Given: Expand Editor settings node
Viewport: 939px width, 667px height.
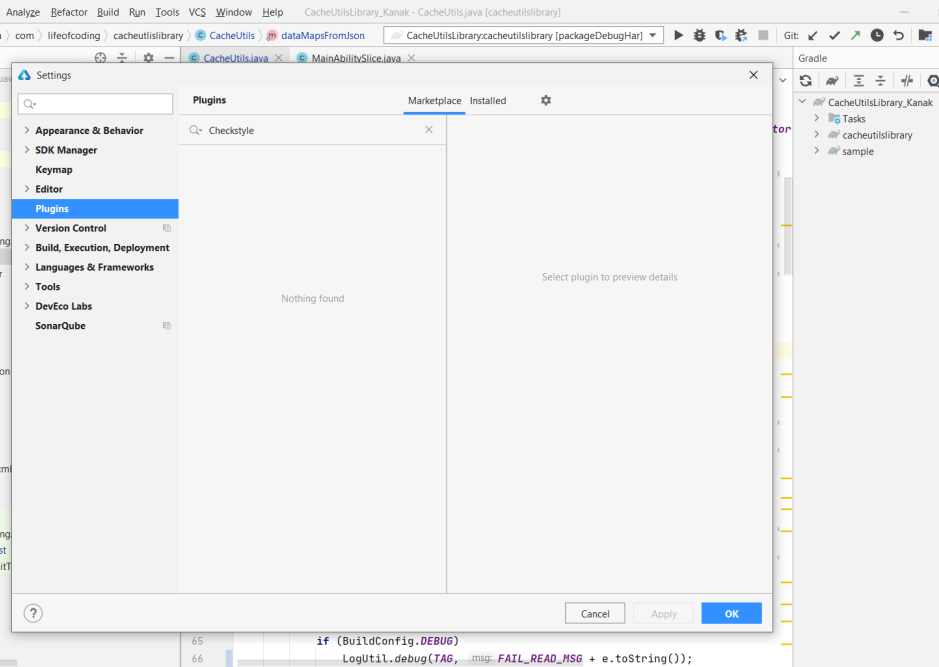Looking at the screenshot, I should point(27,189).
